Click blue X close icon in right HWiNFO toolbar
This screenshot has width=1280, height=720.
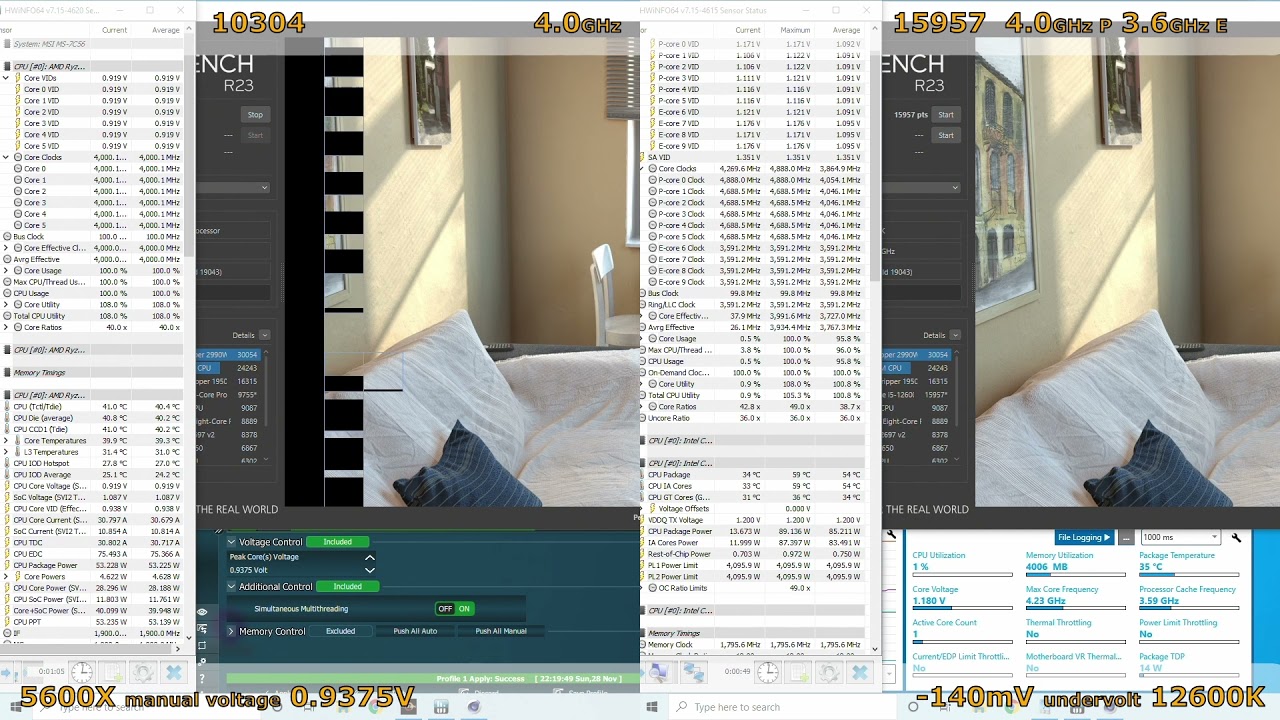pos(858,673)
